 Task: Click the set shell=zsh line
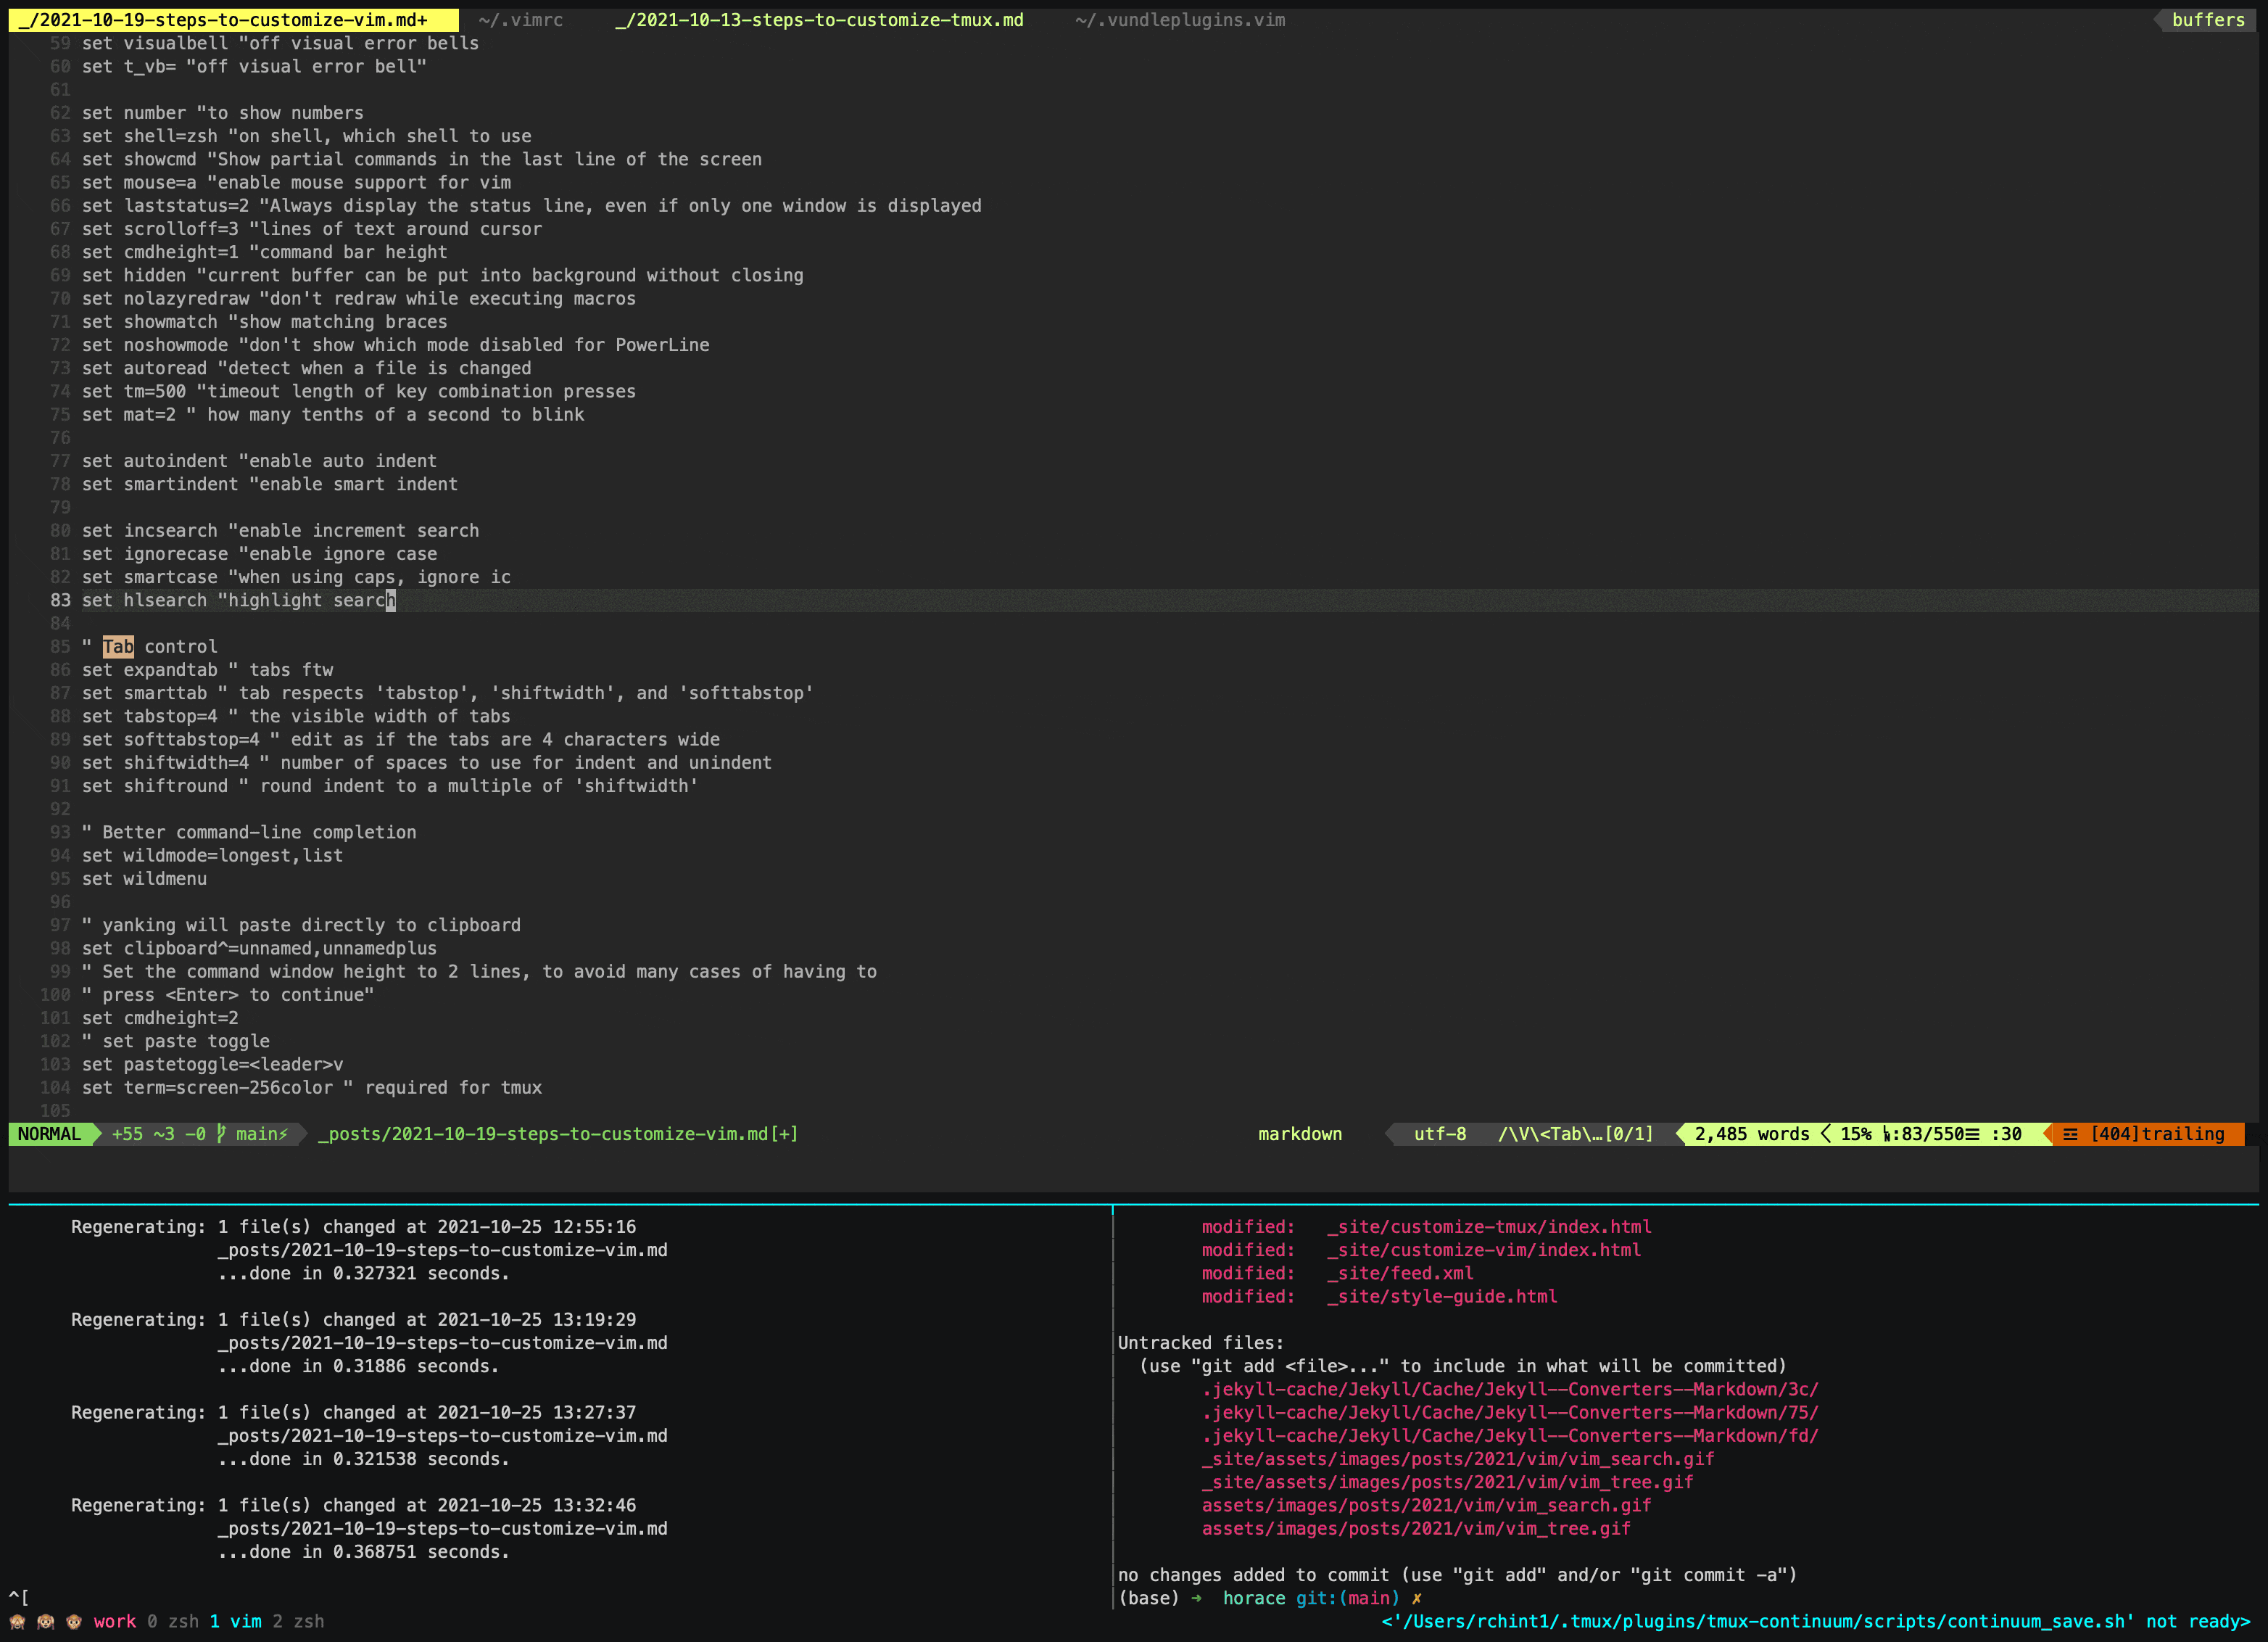coord(307,136)
